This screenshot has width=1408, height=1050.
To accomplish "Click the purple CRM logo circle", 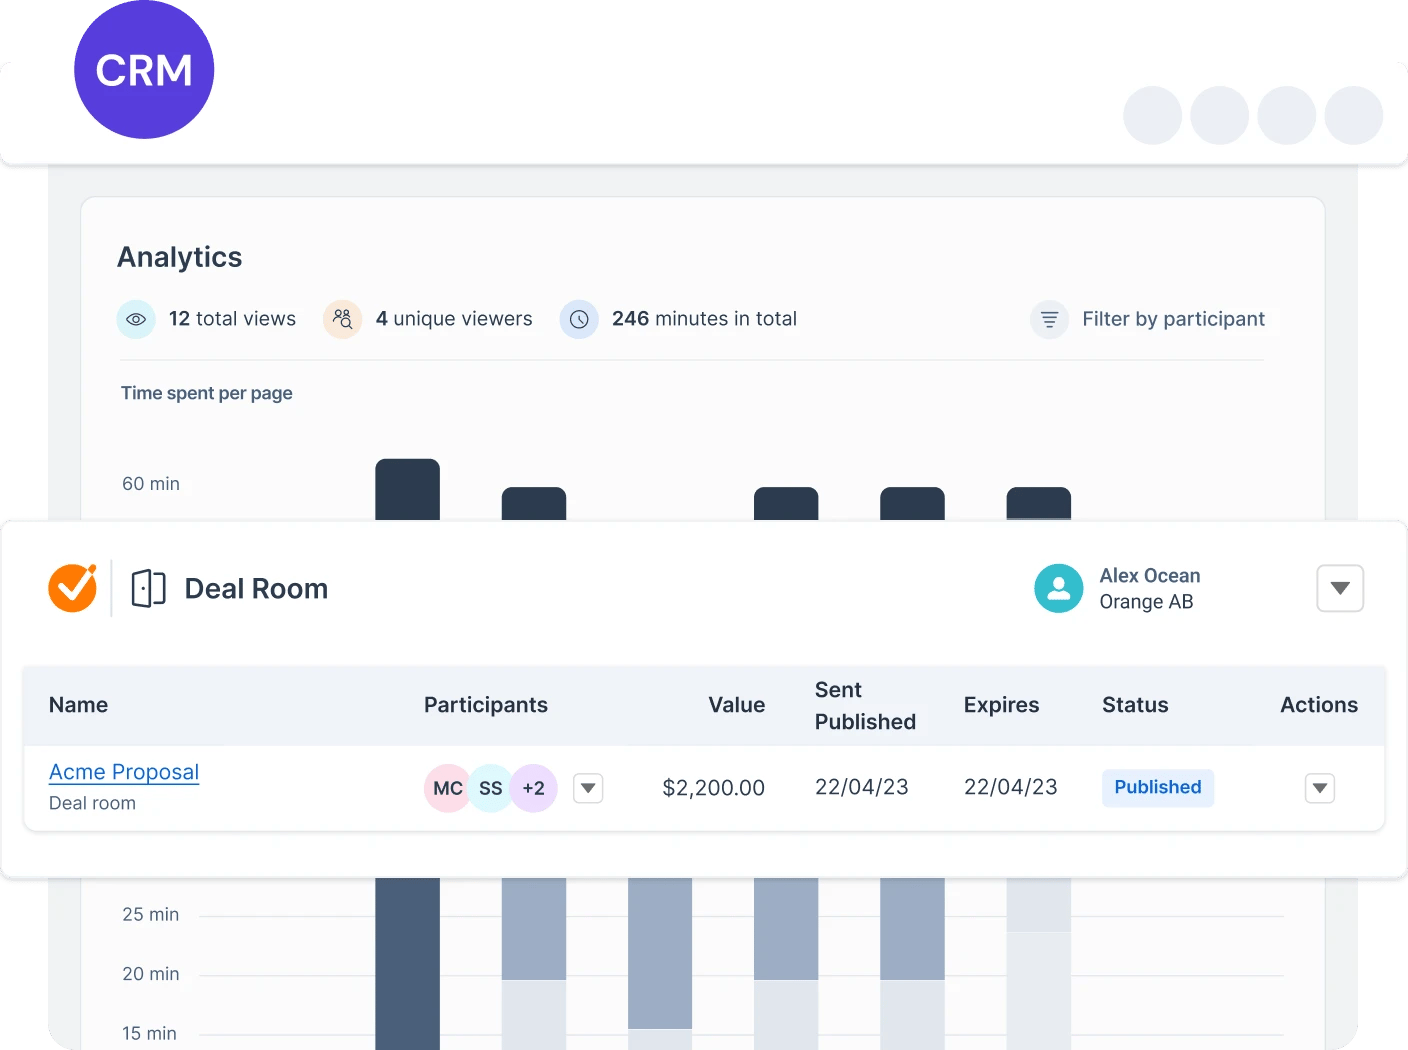I will pyautogui.click(x=144, y=69).
